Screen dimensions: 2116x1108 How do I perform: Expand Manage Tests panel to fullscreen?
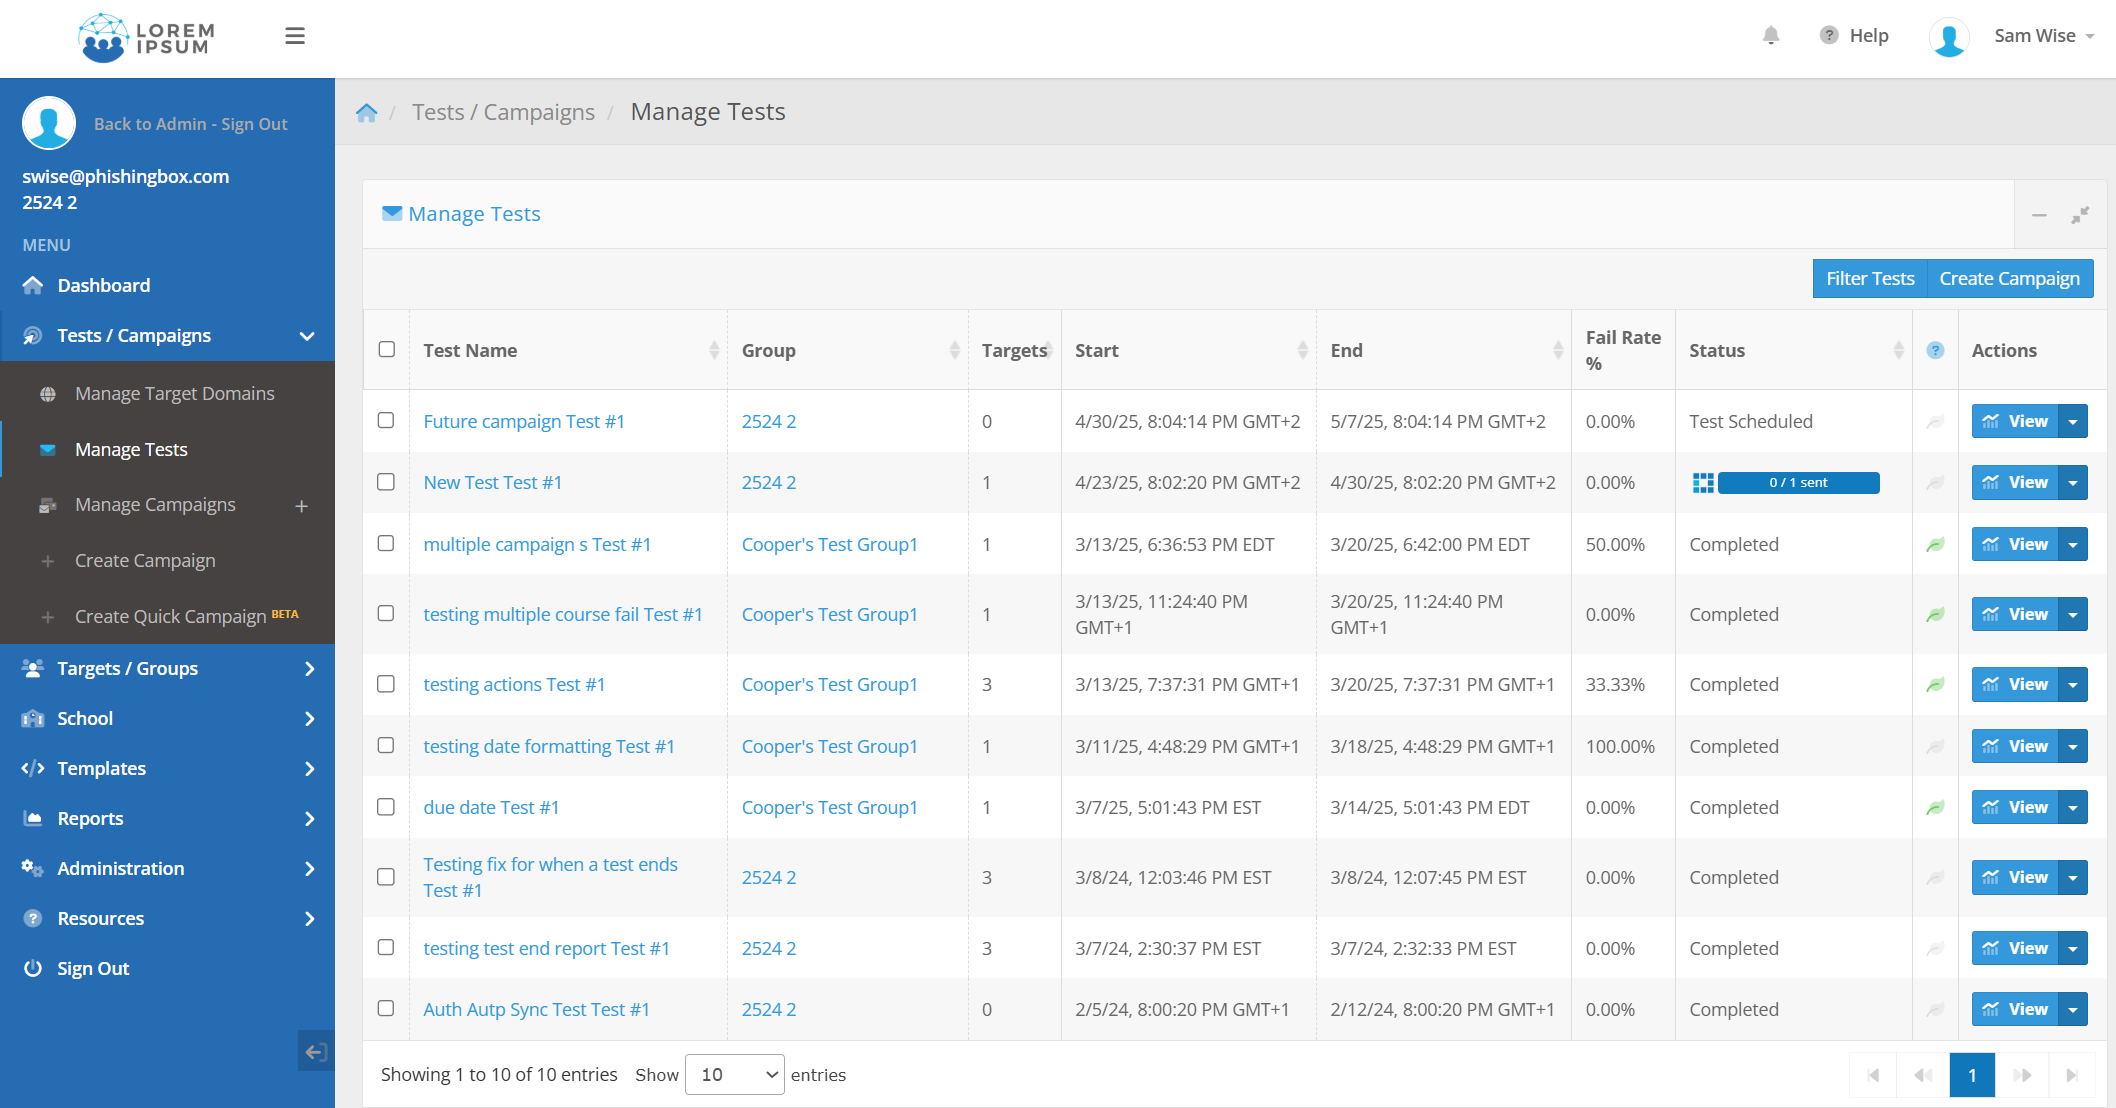[2080, 215]
